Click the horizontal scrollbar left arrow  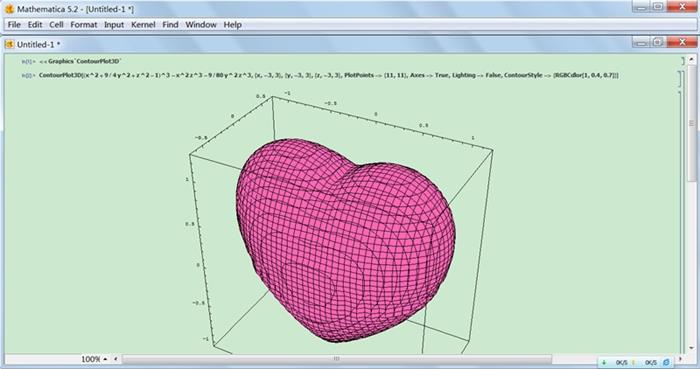116,359
